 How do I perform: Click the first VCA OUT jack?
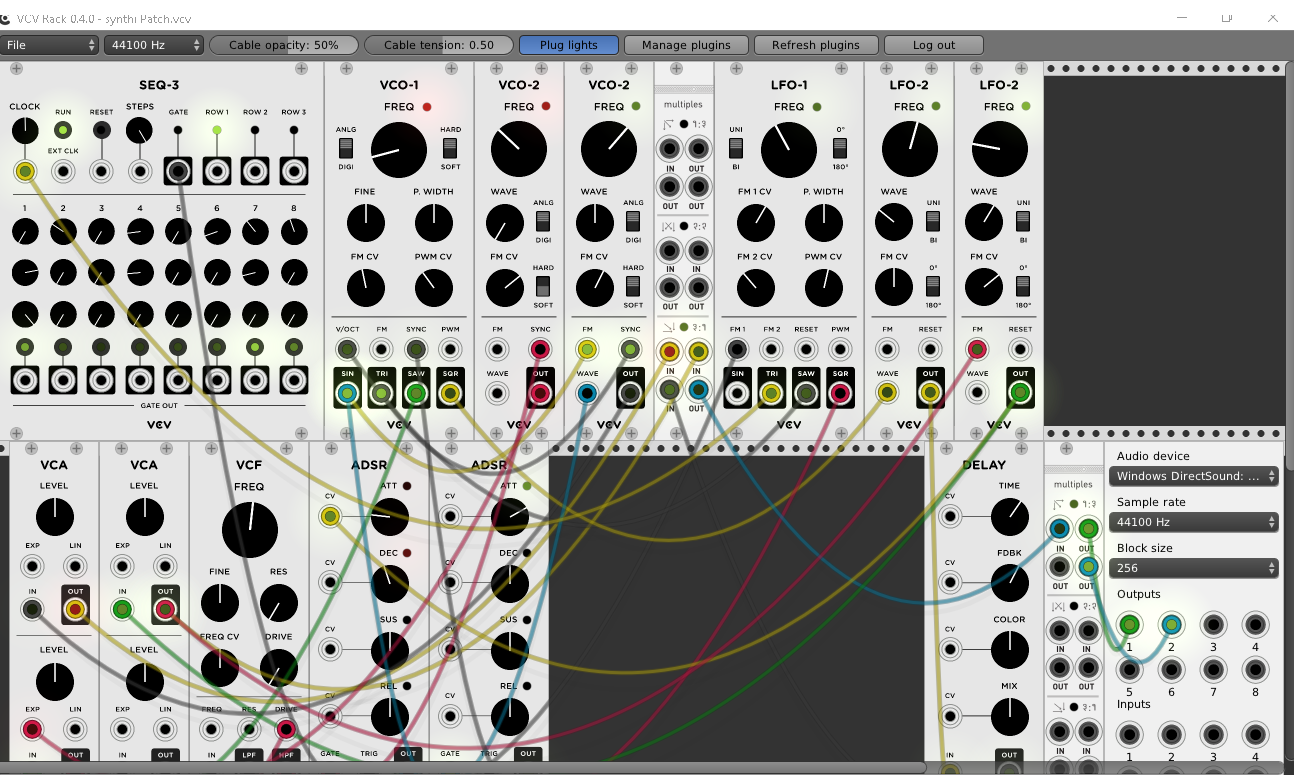(x=74, y=609)
